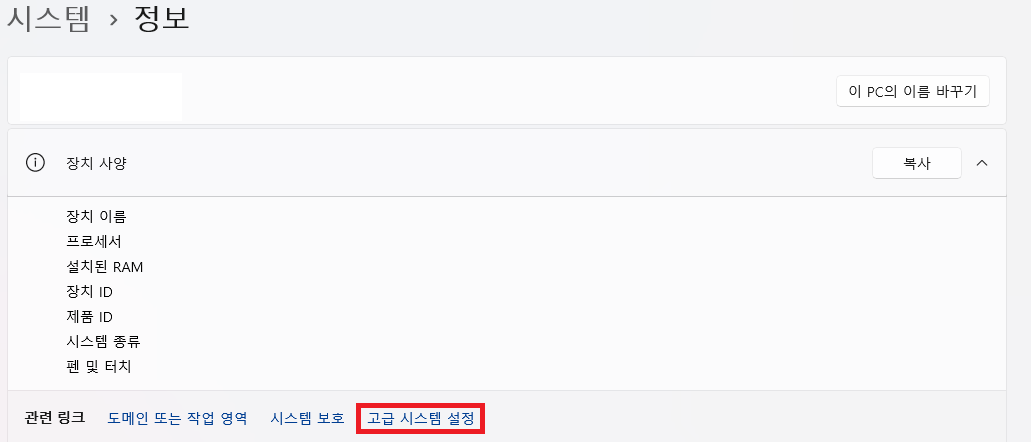Select the 장치 이름 row label
This screenshot has width=1031, height=442.
coord(96,216)
